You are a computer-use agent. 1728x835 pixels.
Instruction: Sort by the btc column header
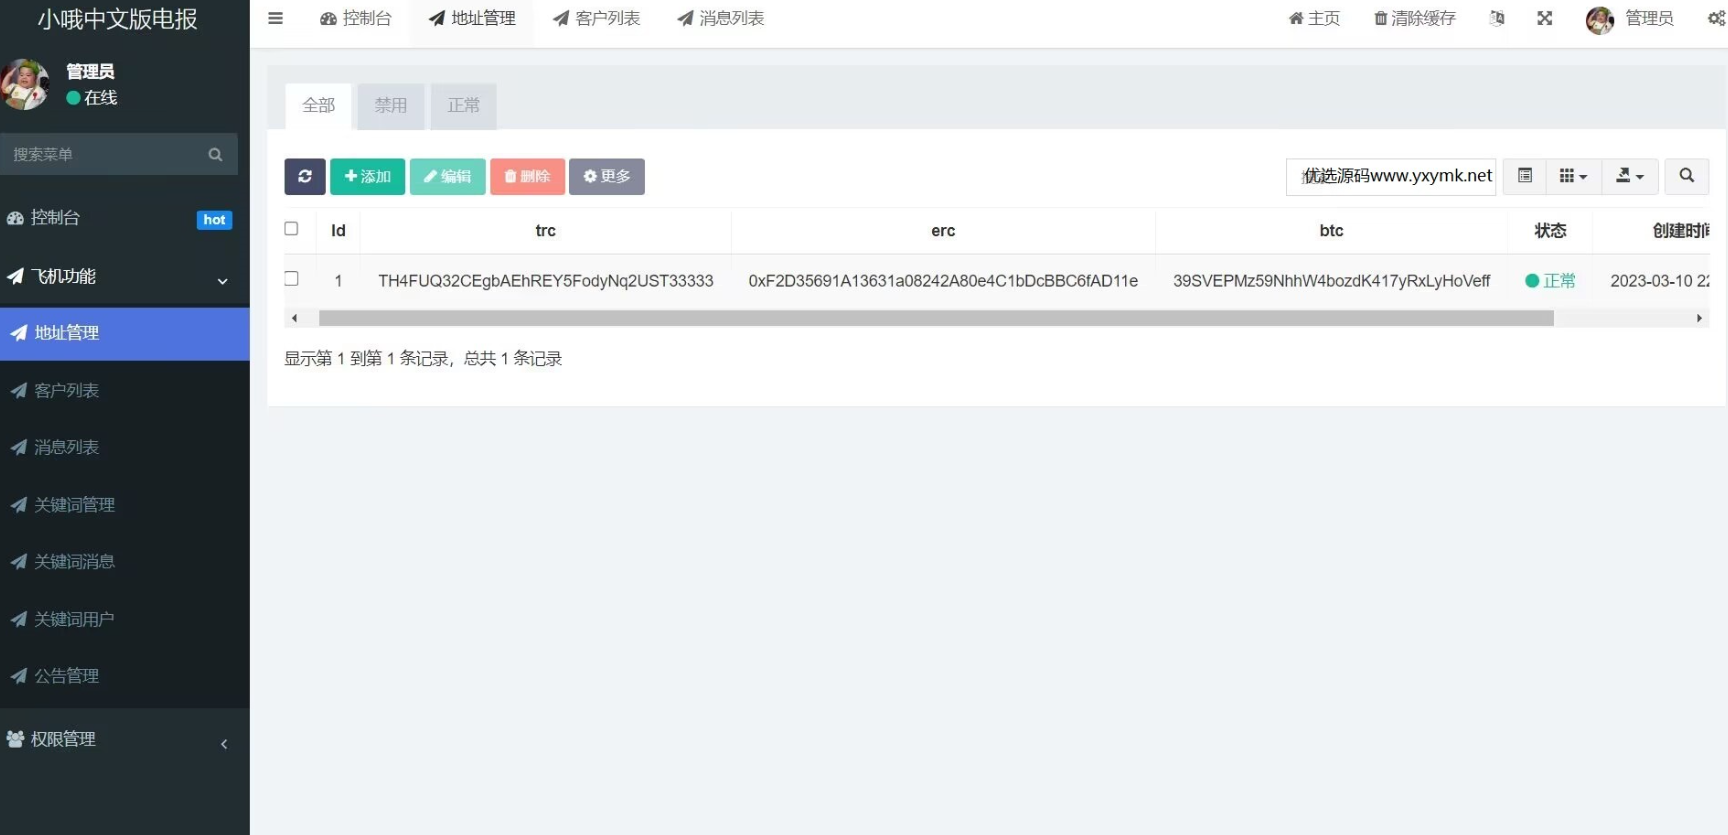[1331, 231]
